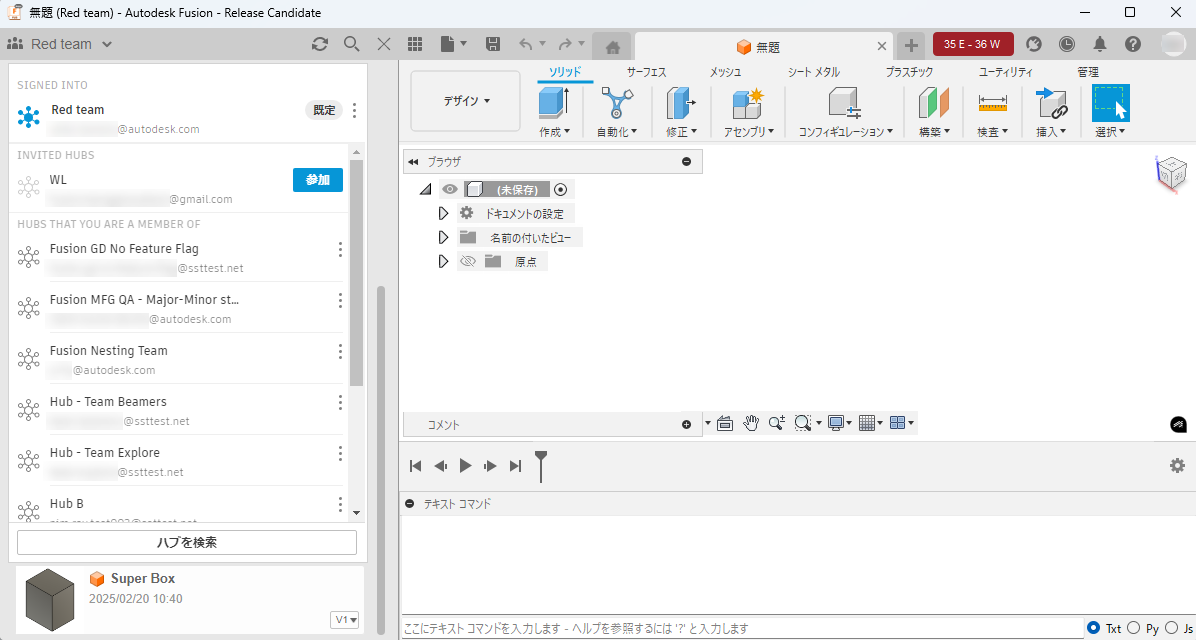Viewport: 1196px width, 640px height.
Task: Open timeline settings gear
Action: point(1178,465)
